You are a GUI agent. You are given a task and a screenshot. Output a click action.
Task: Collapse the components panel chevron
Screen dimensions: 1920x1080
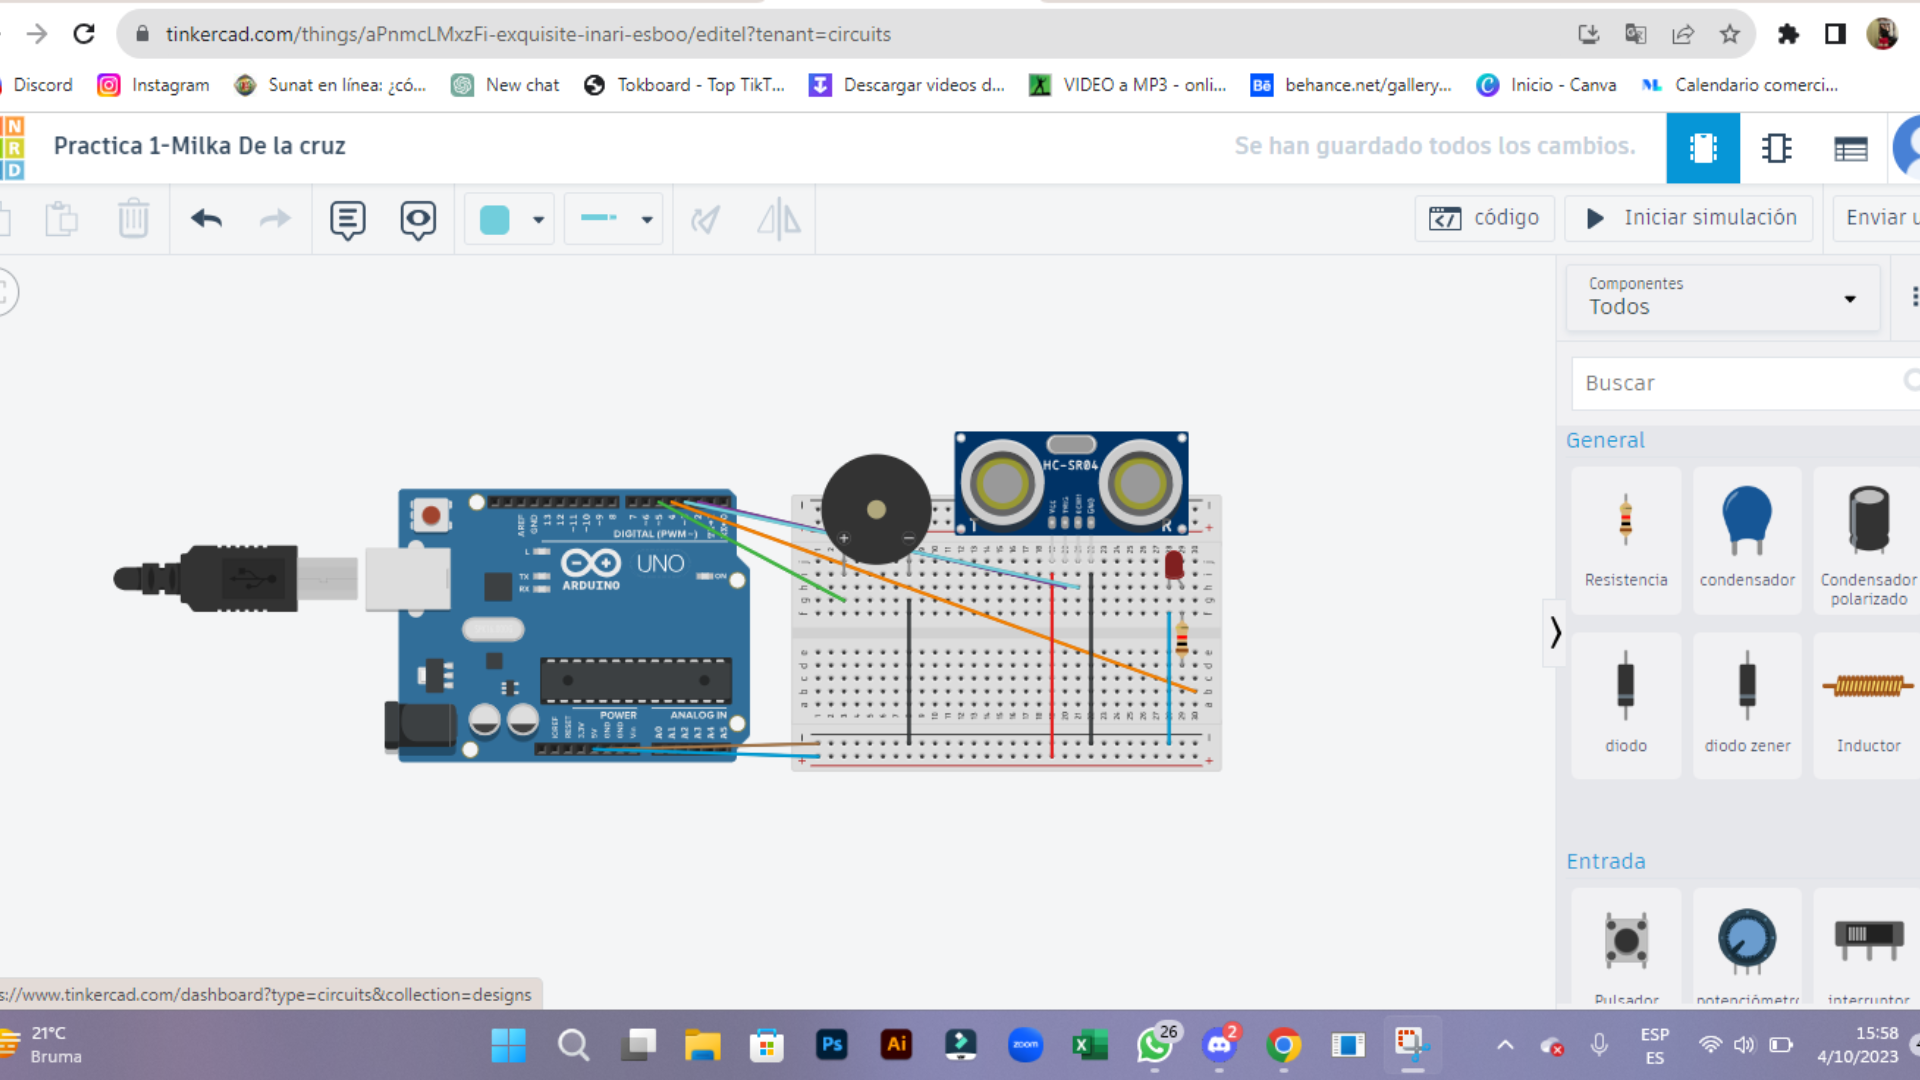point(1555,632)
